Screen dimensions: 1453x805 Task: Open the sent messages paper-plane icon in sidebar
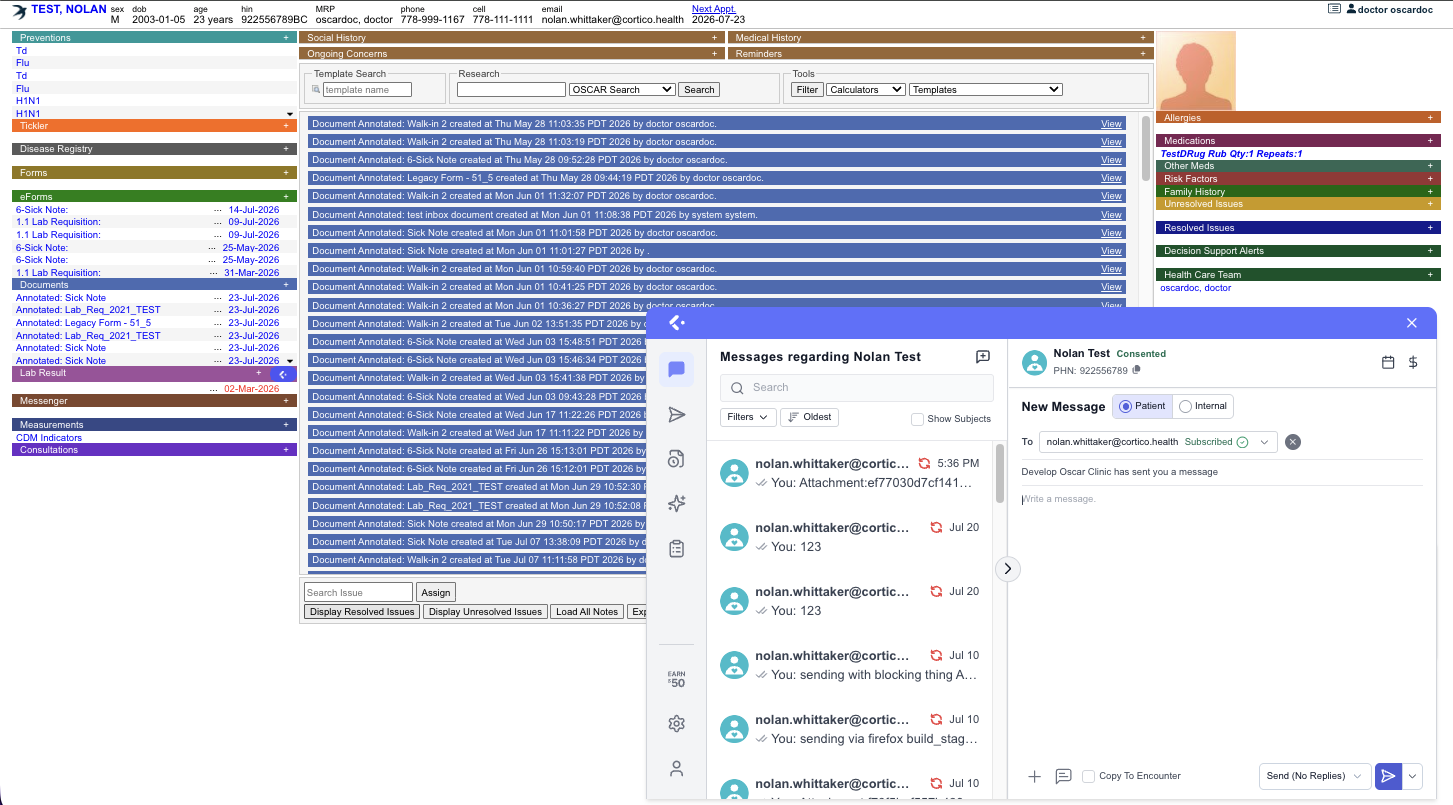point(676,414)
